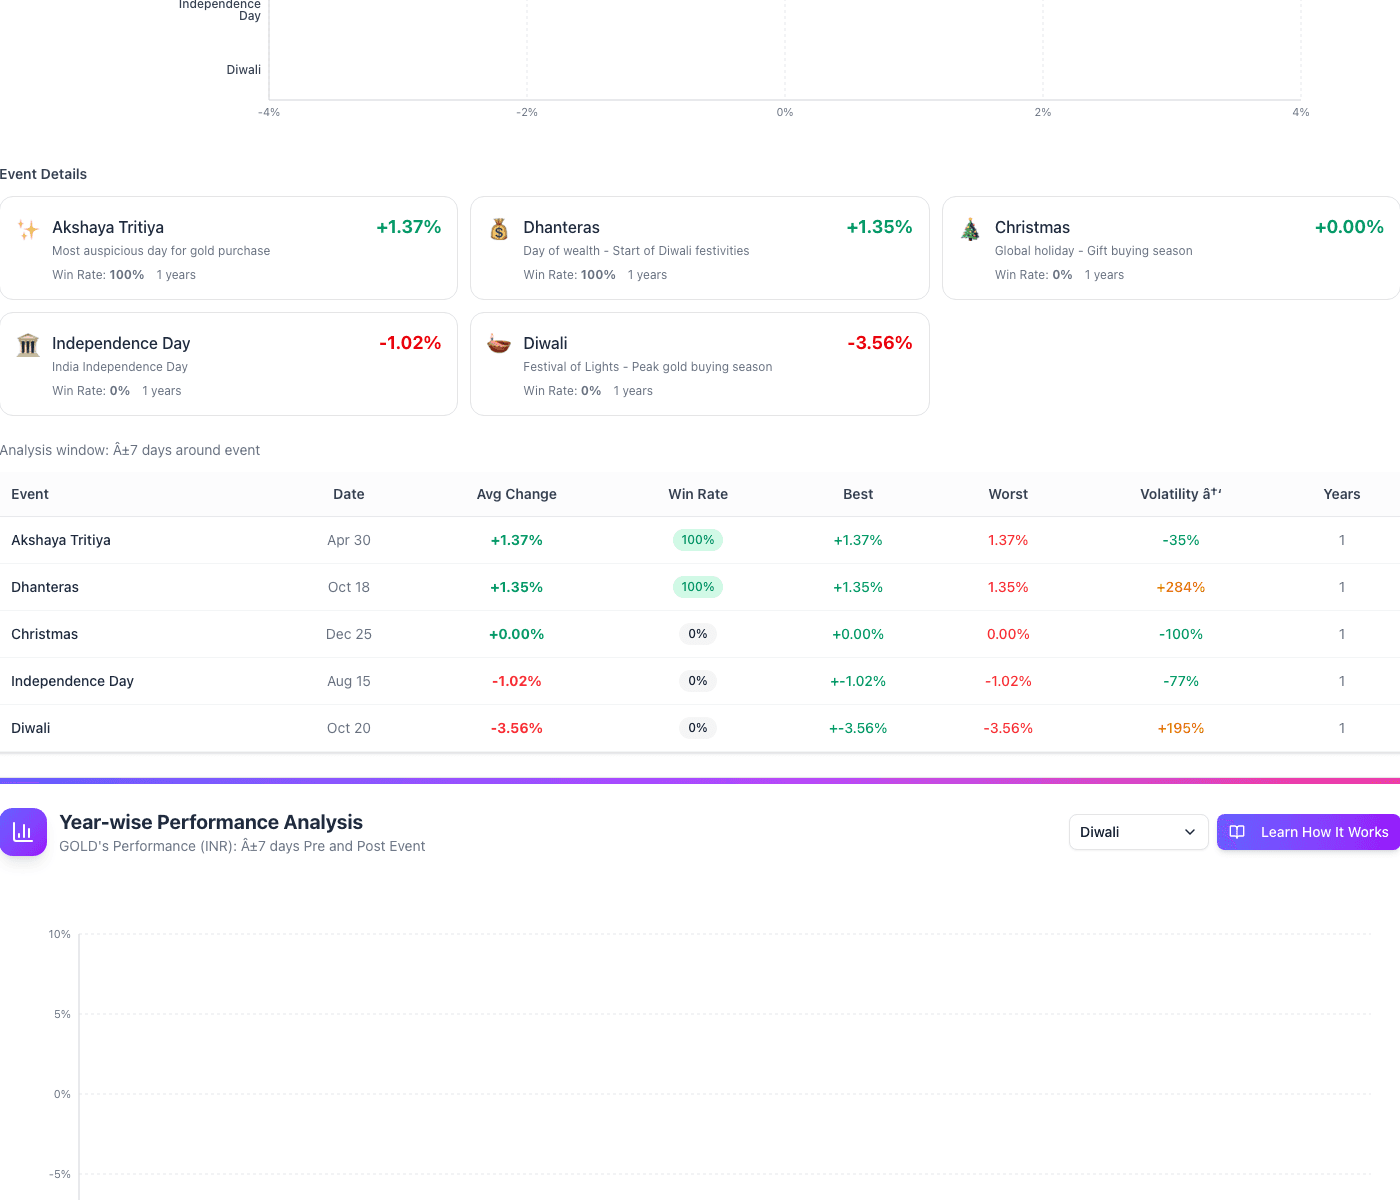
Task: Click the Dhanteras card title
Action: [561, 227]
